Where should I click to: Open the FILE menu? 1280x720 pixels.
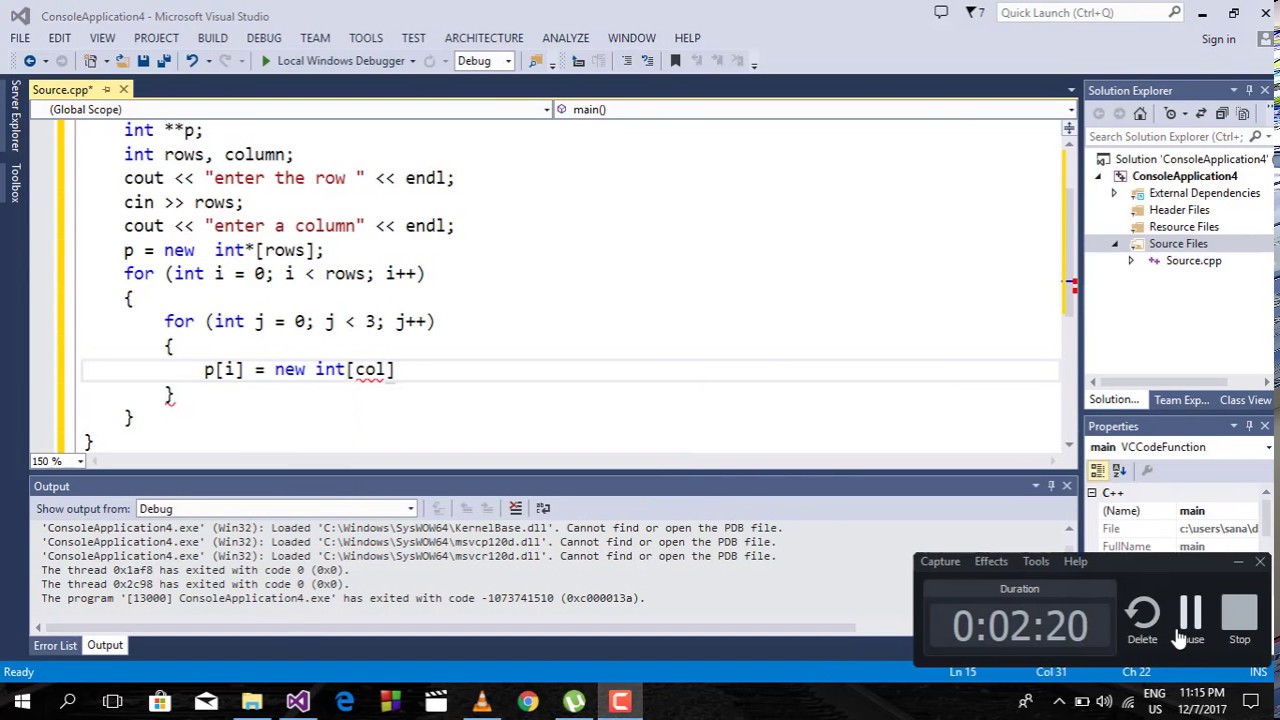tap(20, 38)
